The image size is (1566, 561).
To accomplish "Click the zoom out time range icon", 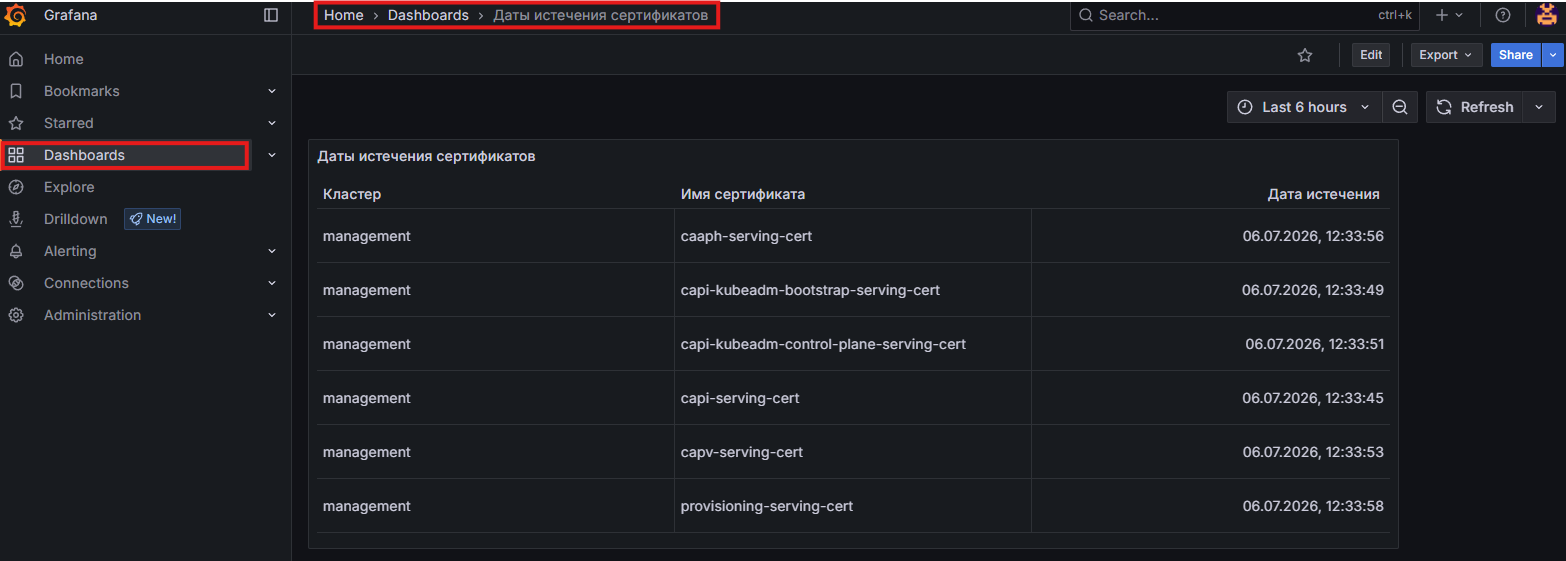I will (1400, 107).
